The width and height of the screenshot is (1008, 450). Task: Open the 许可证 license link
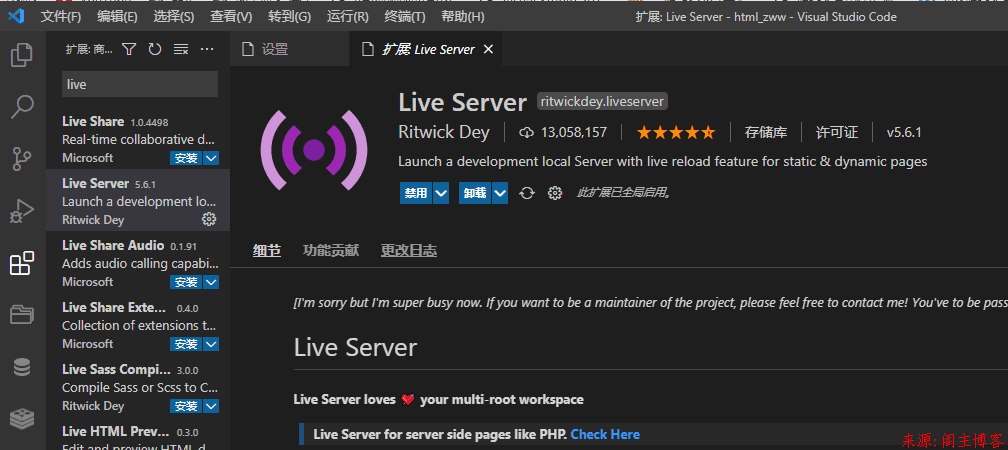coord(837,132)
